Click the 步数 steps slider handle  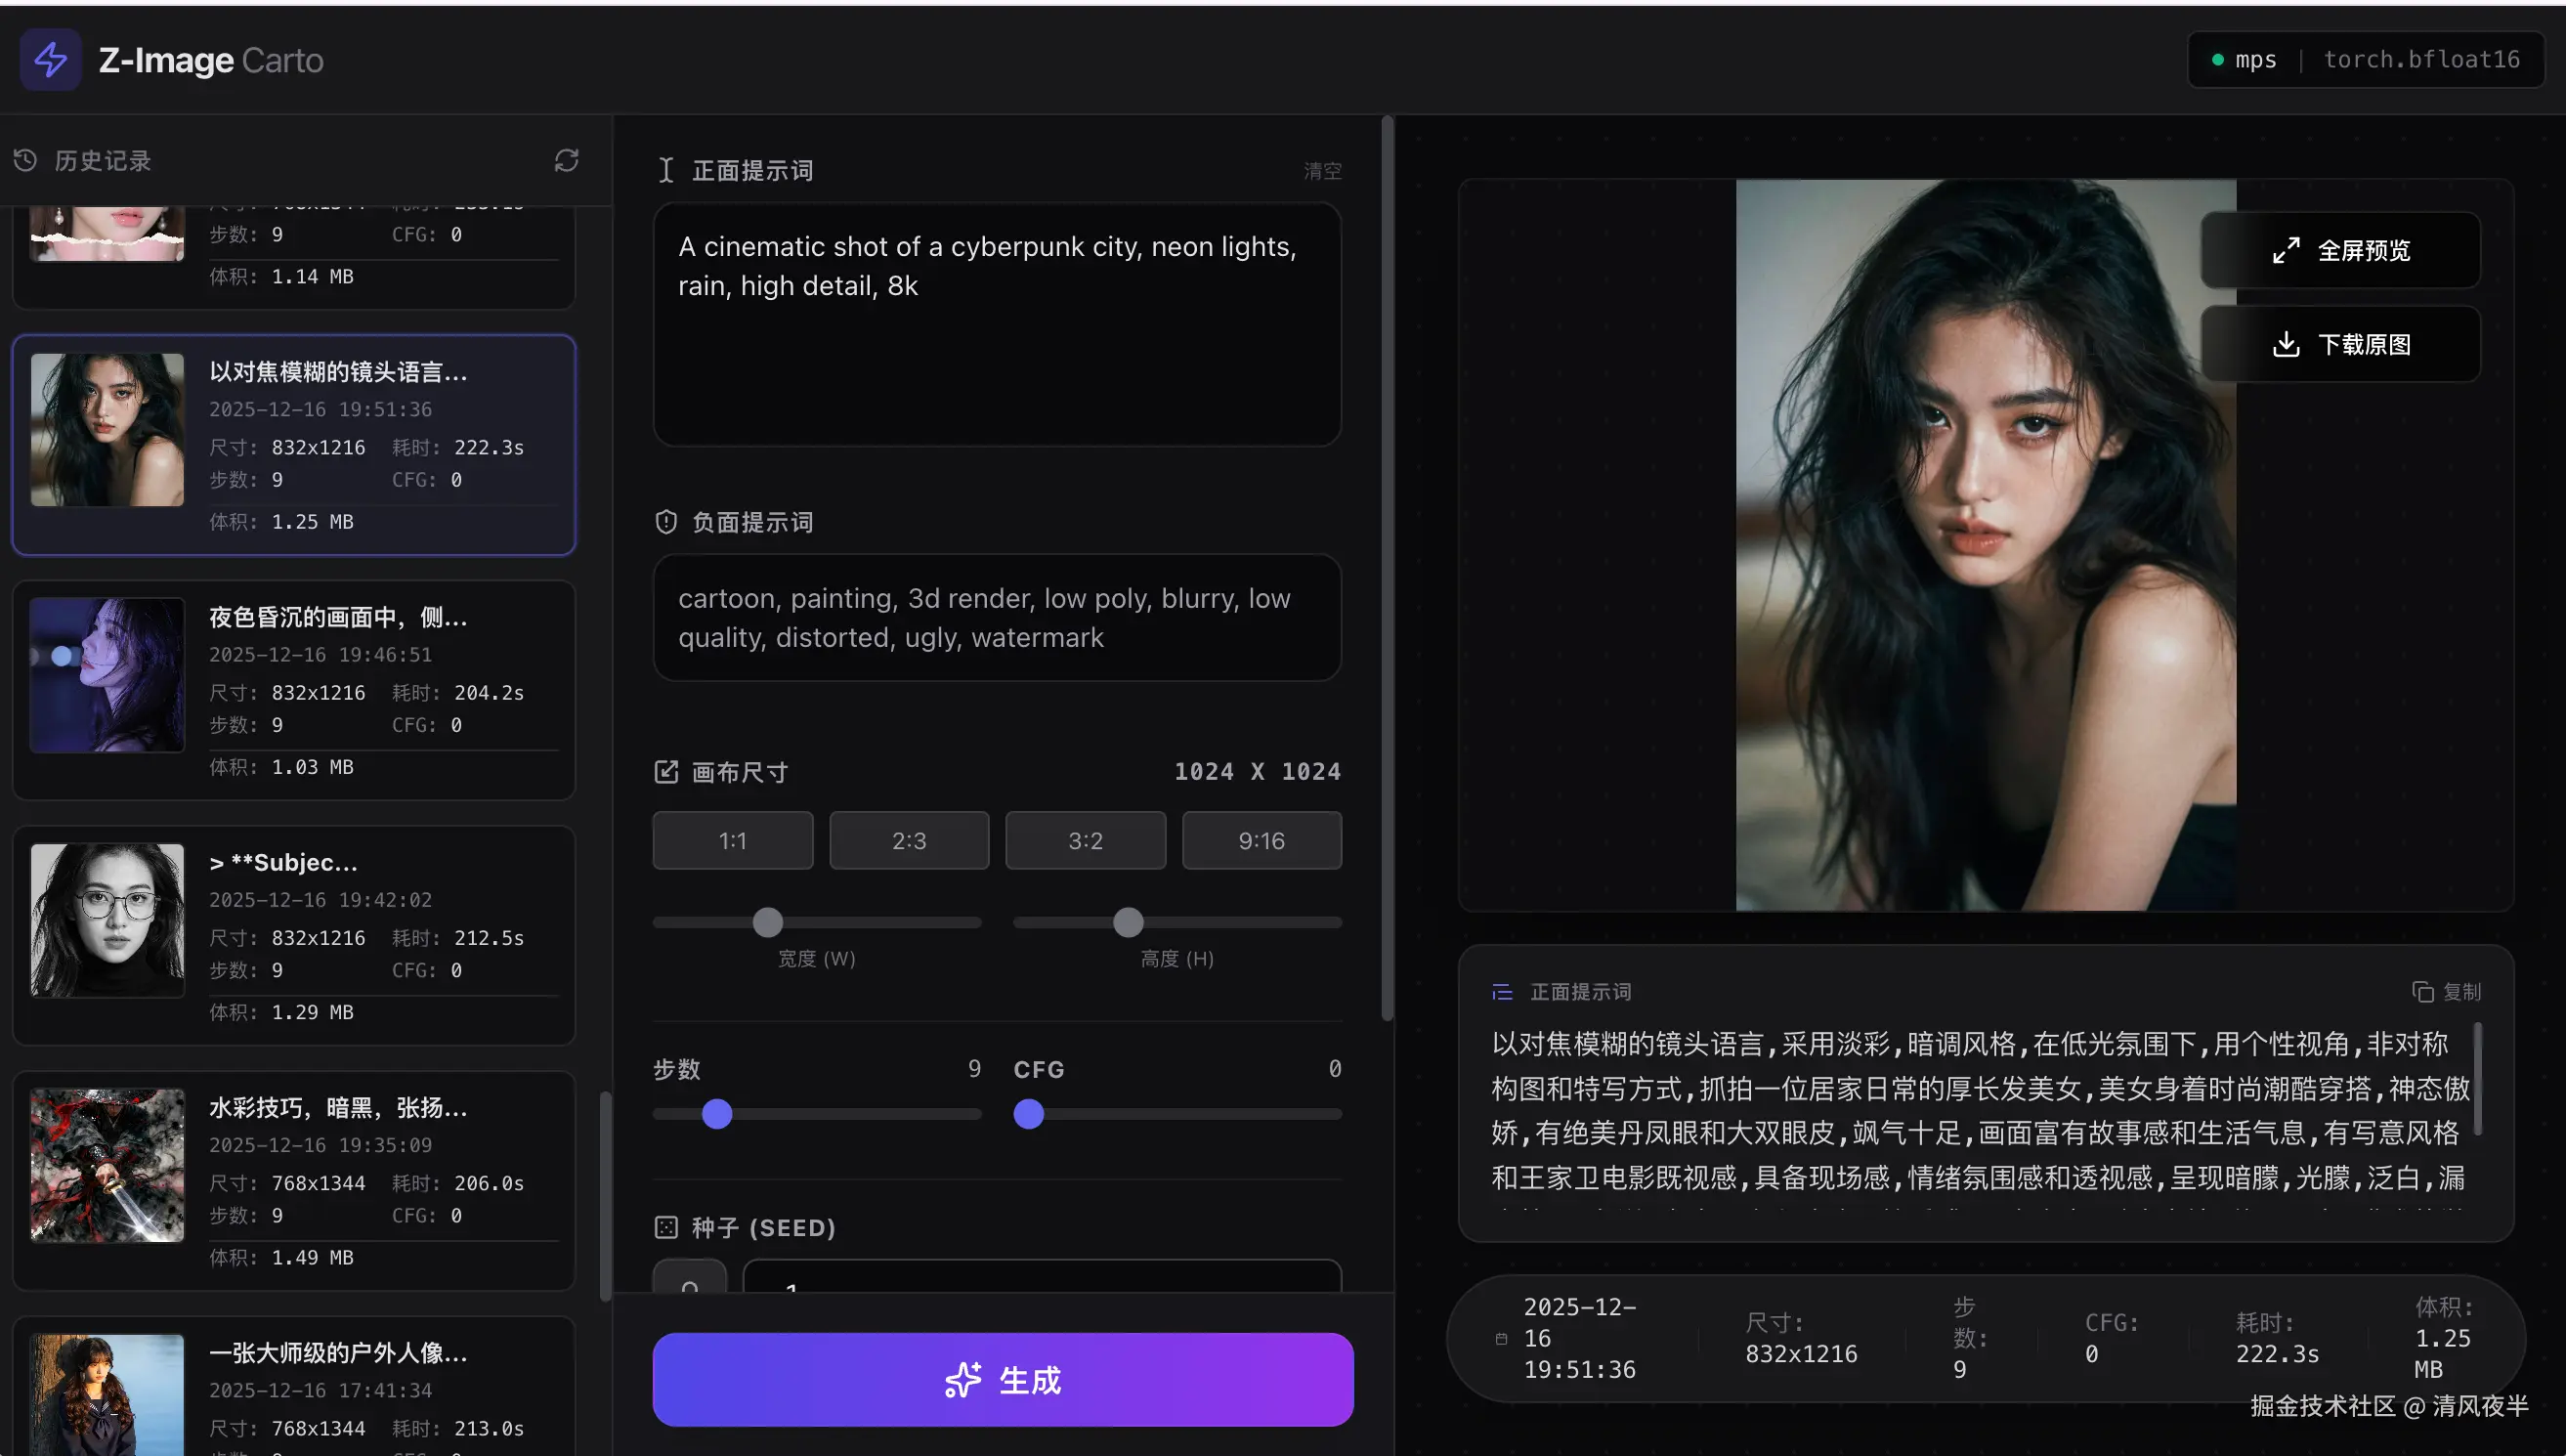(717, 1114)
